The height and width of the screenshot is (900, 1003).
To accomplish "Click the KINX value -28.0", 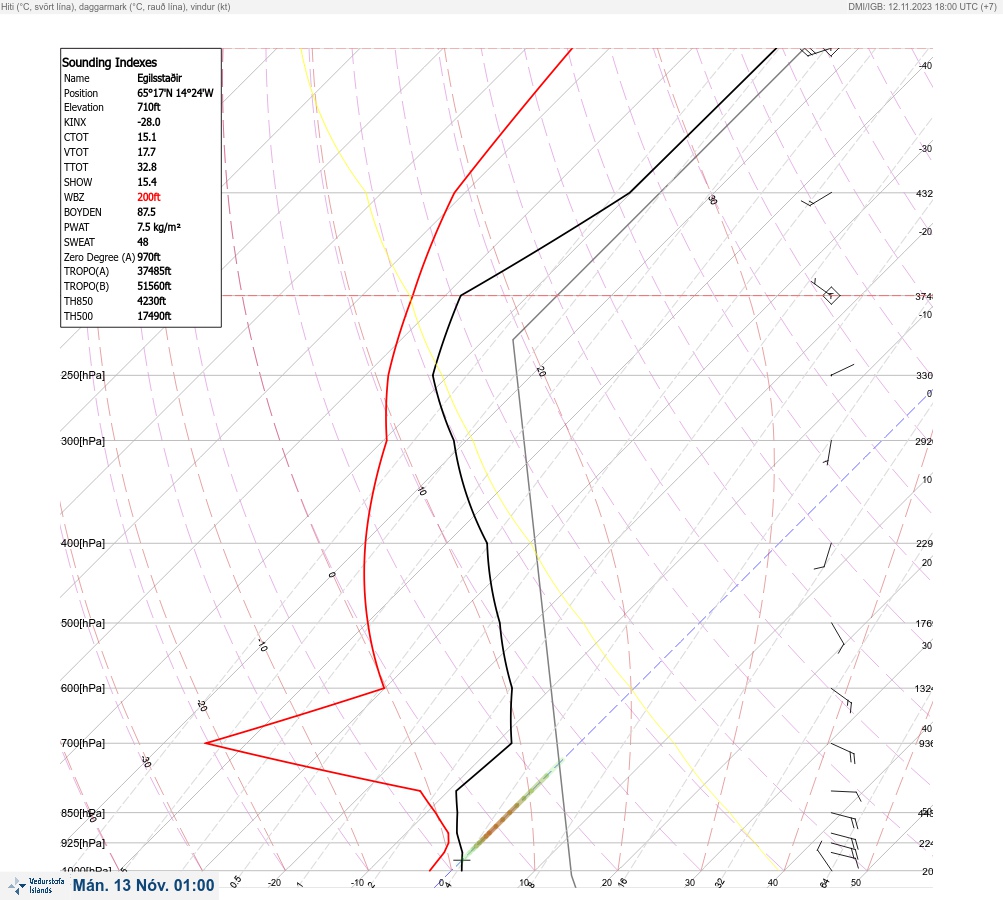I will click(148, 122).
